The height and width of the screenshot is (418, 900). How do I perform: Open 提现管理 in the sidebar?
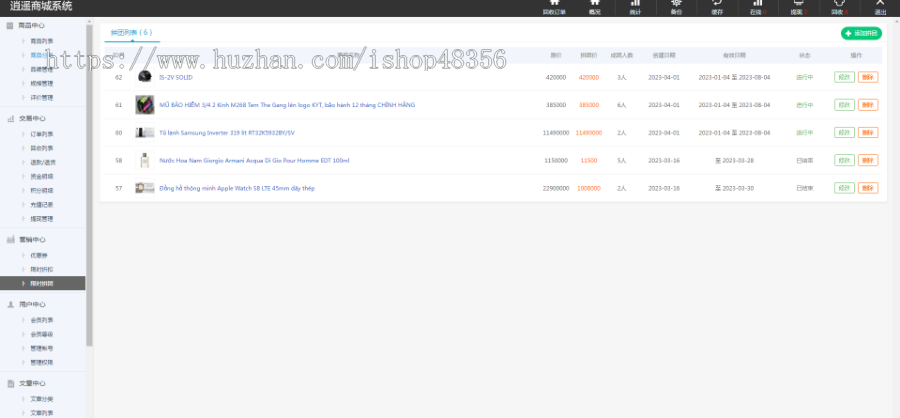click(41, 219)
